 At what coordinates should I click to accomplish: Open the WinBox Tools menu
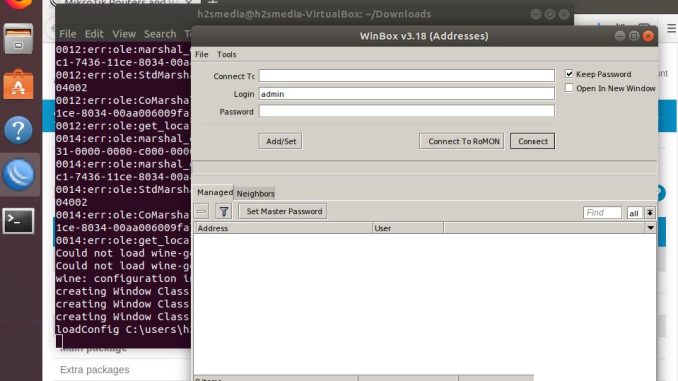(x=227, y=54)
